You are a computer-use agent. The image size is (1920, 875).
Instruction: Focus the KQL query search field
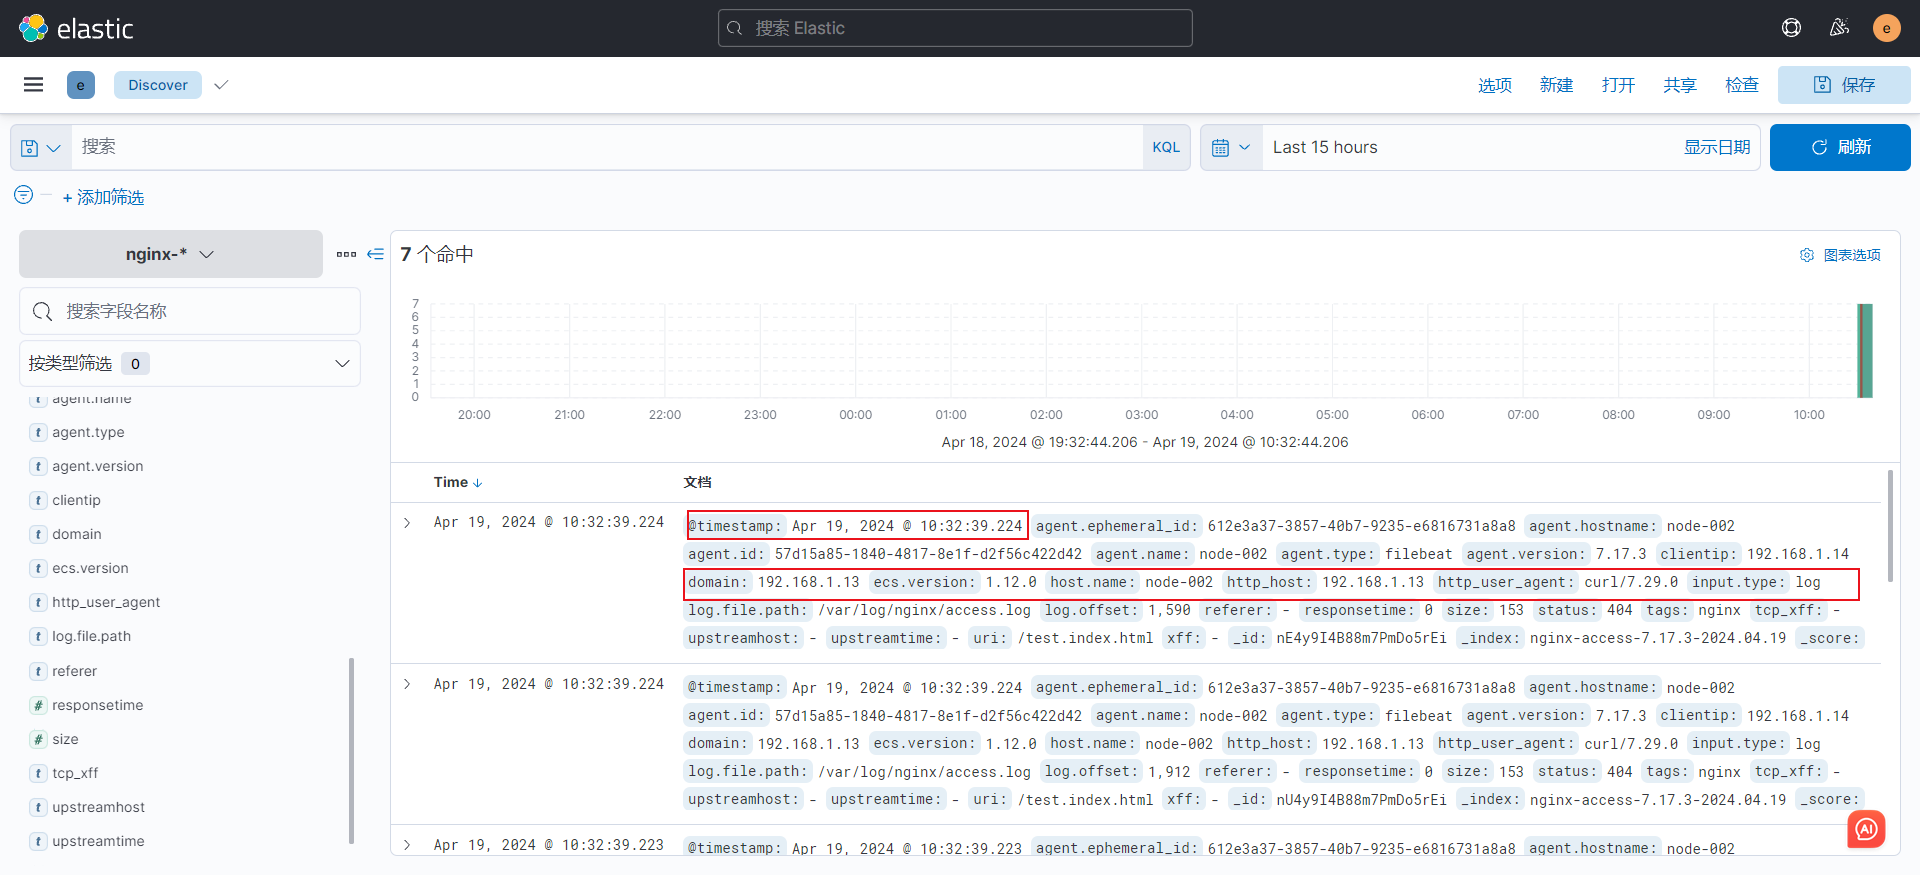point(607,148)
